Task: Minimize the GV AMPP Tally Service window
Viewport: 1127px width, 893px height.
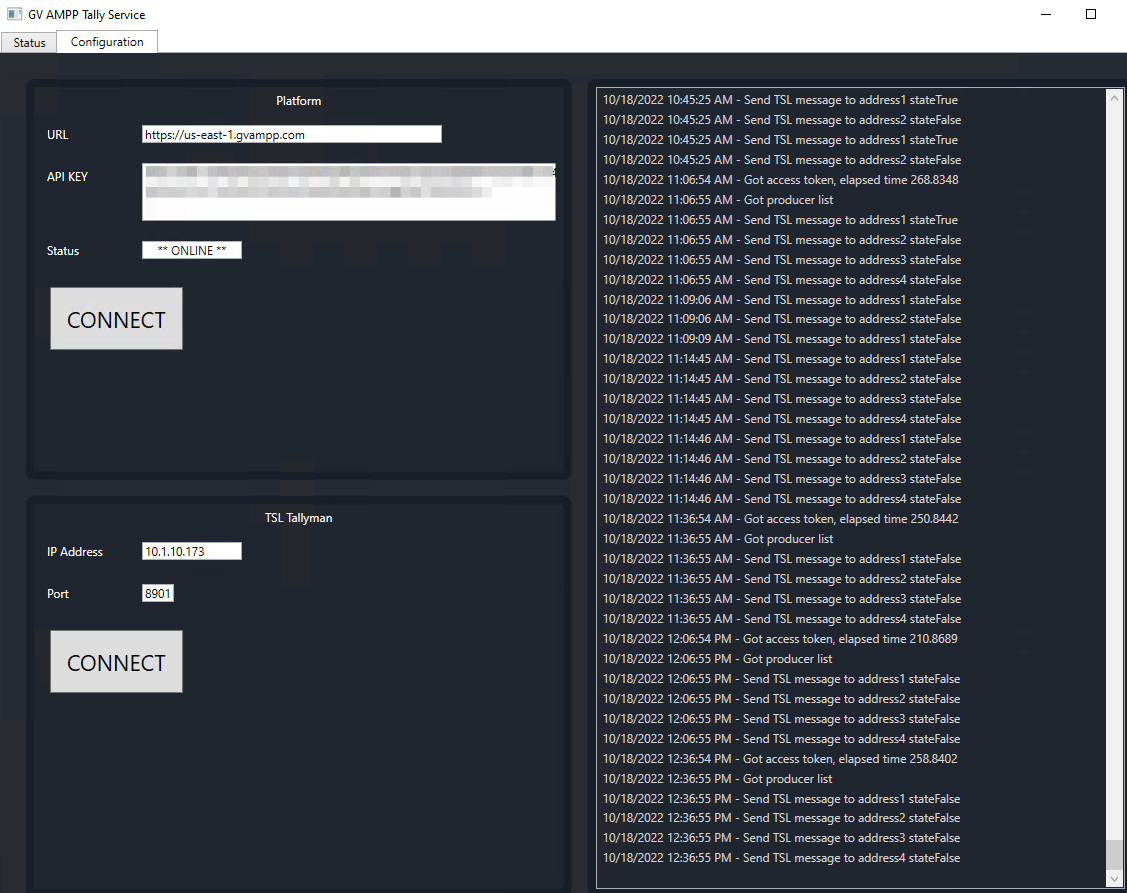Action: pyautogui.click(x=1046, y=14)
